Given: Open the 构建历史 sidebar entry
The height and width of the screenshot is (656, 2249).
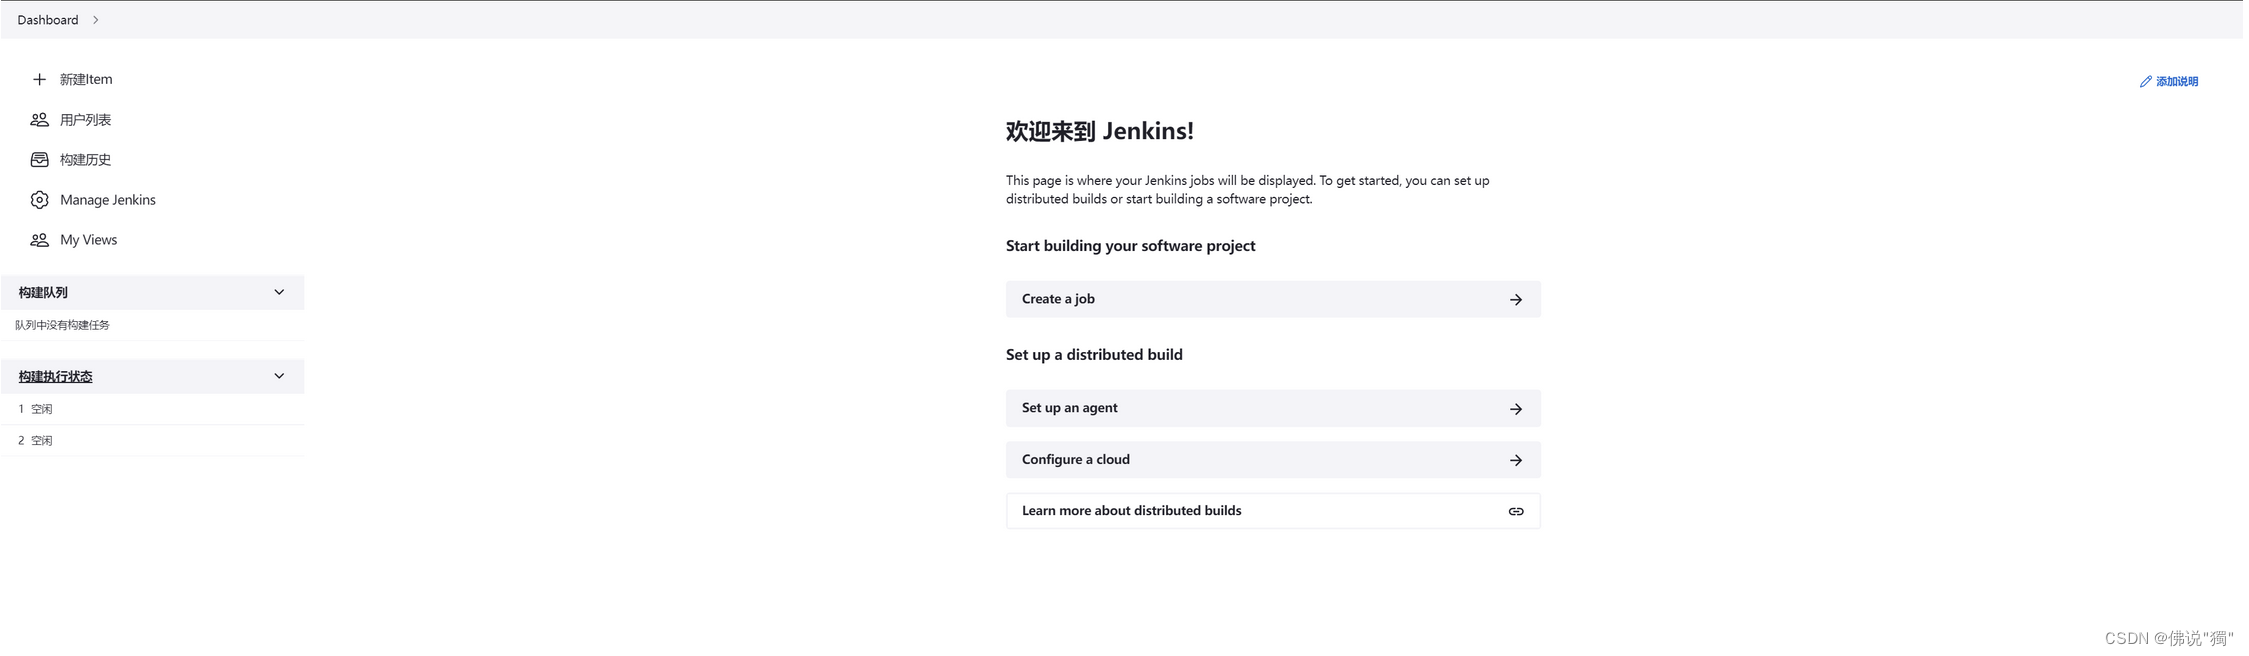Looking at the screenshot, I should 85,160.
